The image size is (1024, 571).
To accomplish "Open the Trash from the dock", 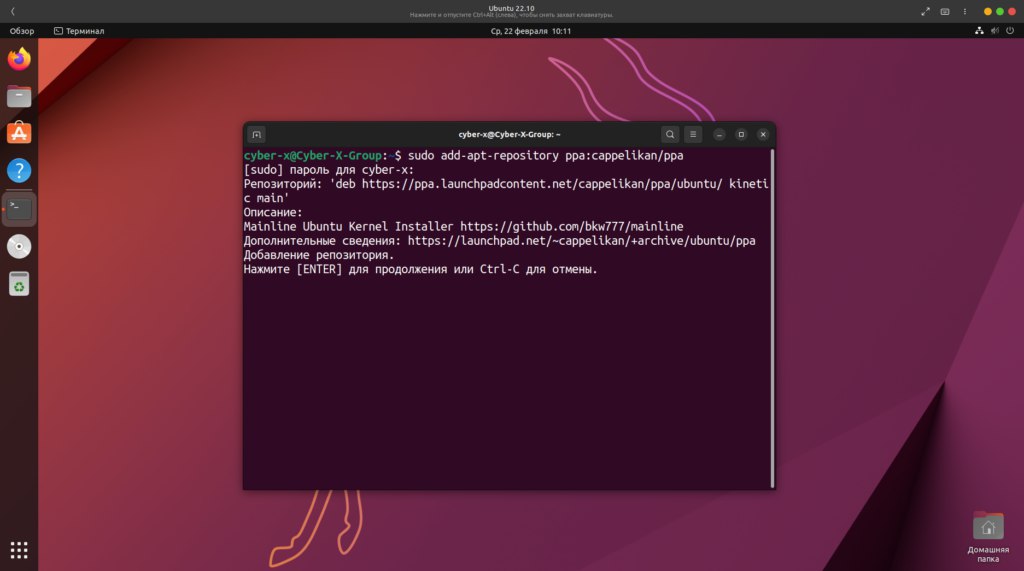I will [19, 284].
